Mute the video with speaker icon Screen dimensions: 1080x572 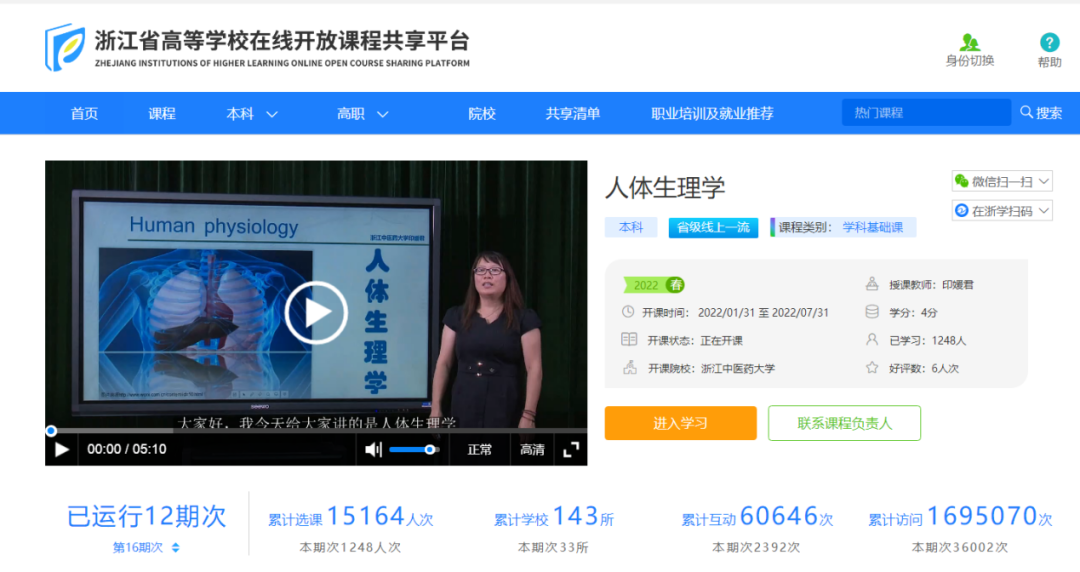tap(373, 450)
